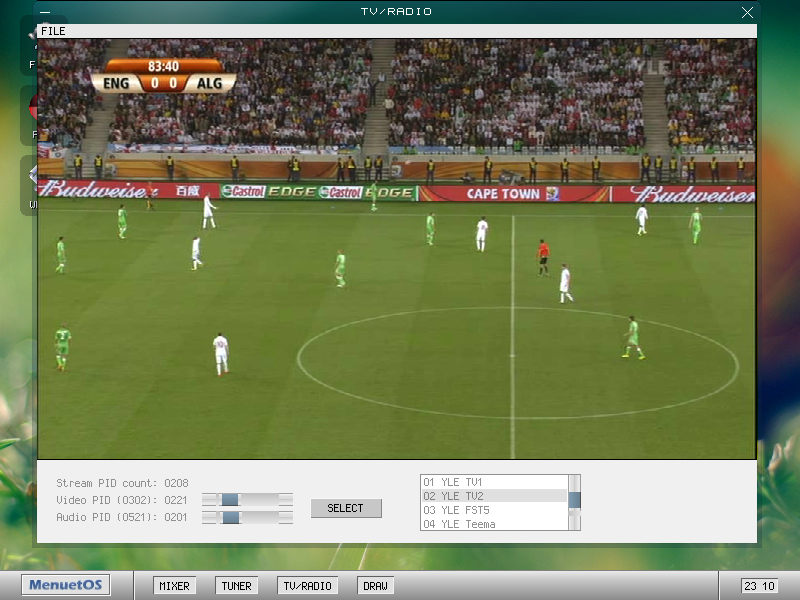Click the Audio PID (0521) label
Screen dimensions: 800x600
tap(107, 517)
